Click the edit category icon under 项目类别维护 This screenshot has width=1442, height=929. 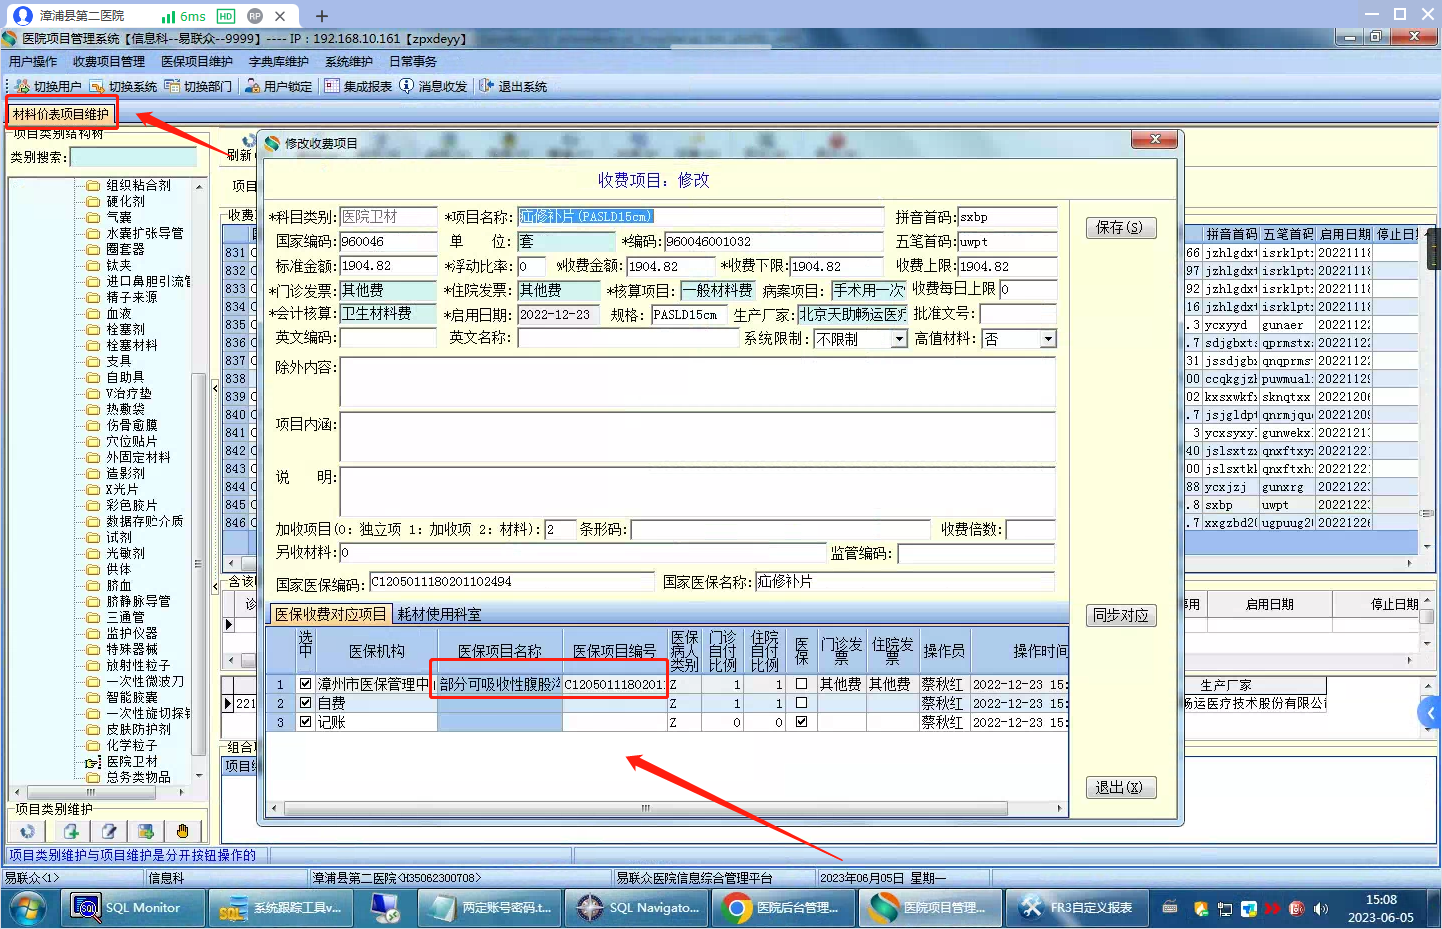point(108,831)
